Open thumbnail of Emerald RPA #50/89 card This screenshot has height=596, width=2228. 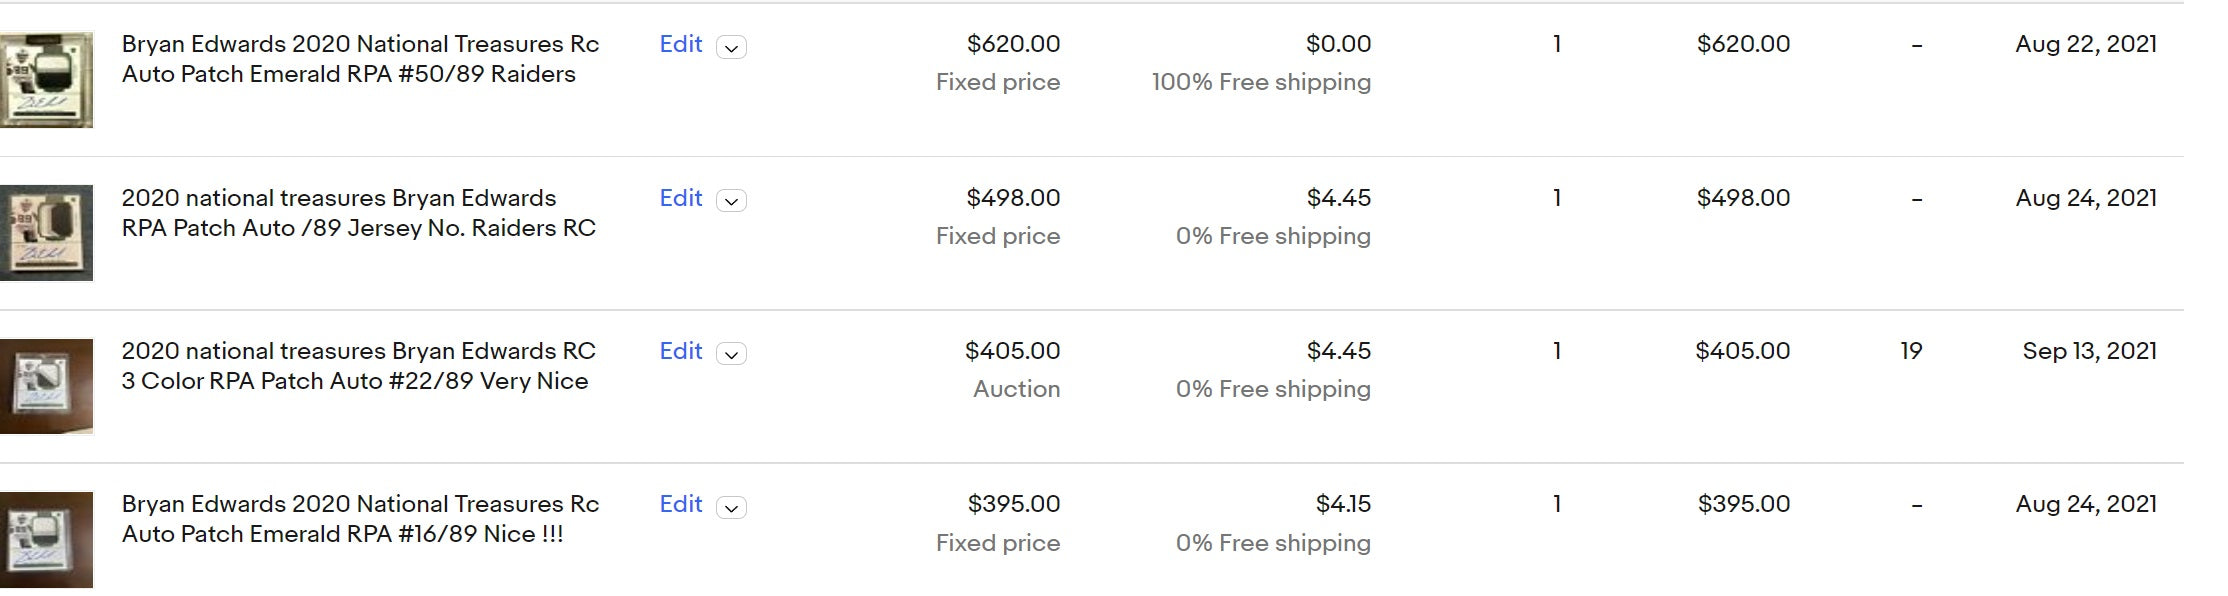(x=46, y=80)
